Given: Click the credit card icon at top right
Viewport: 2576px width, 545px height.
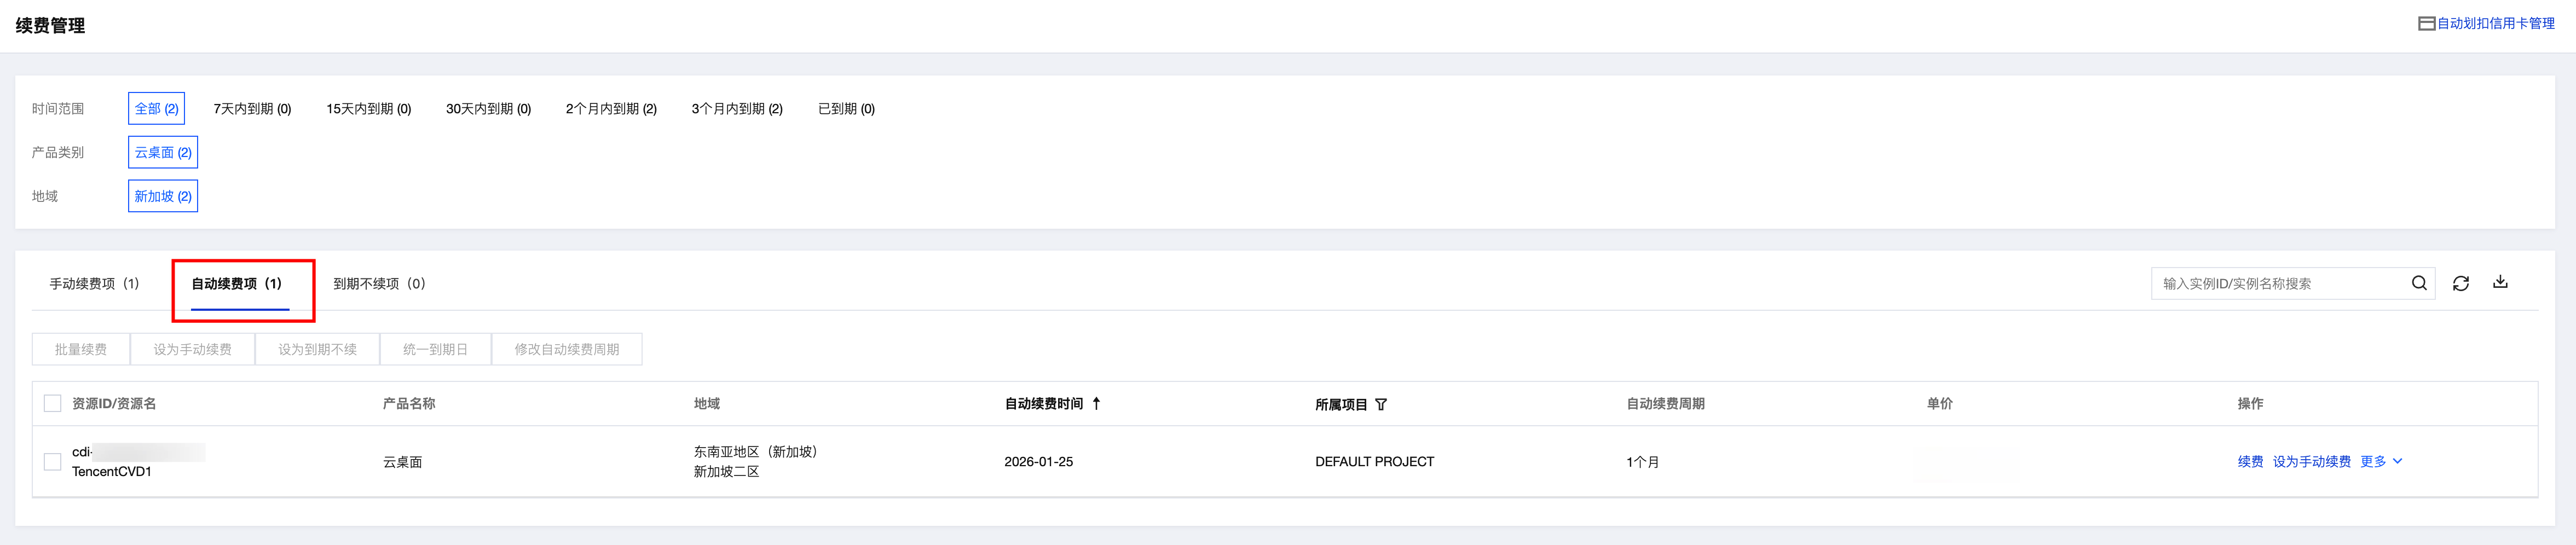Looking at the screenshot, I should tap(2426, 23).
